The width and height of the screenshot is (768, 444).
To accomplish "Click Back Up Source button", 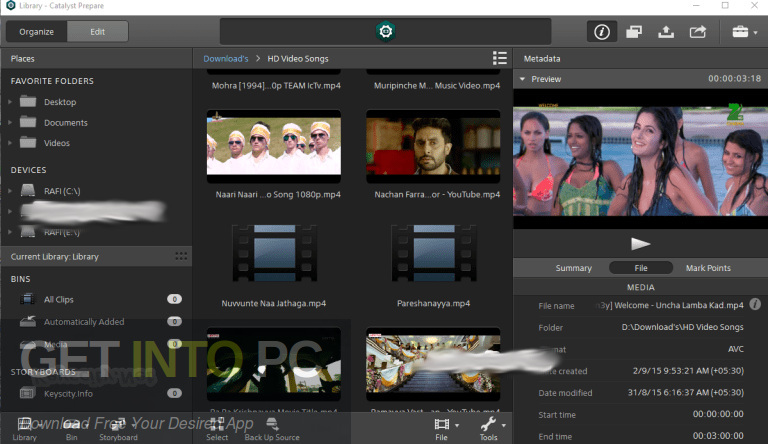I will pos(272,429).
